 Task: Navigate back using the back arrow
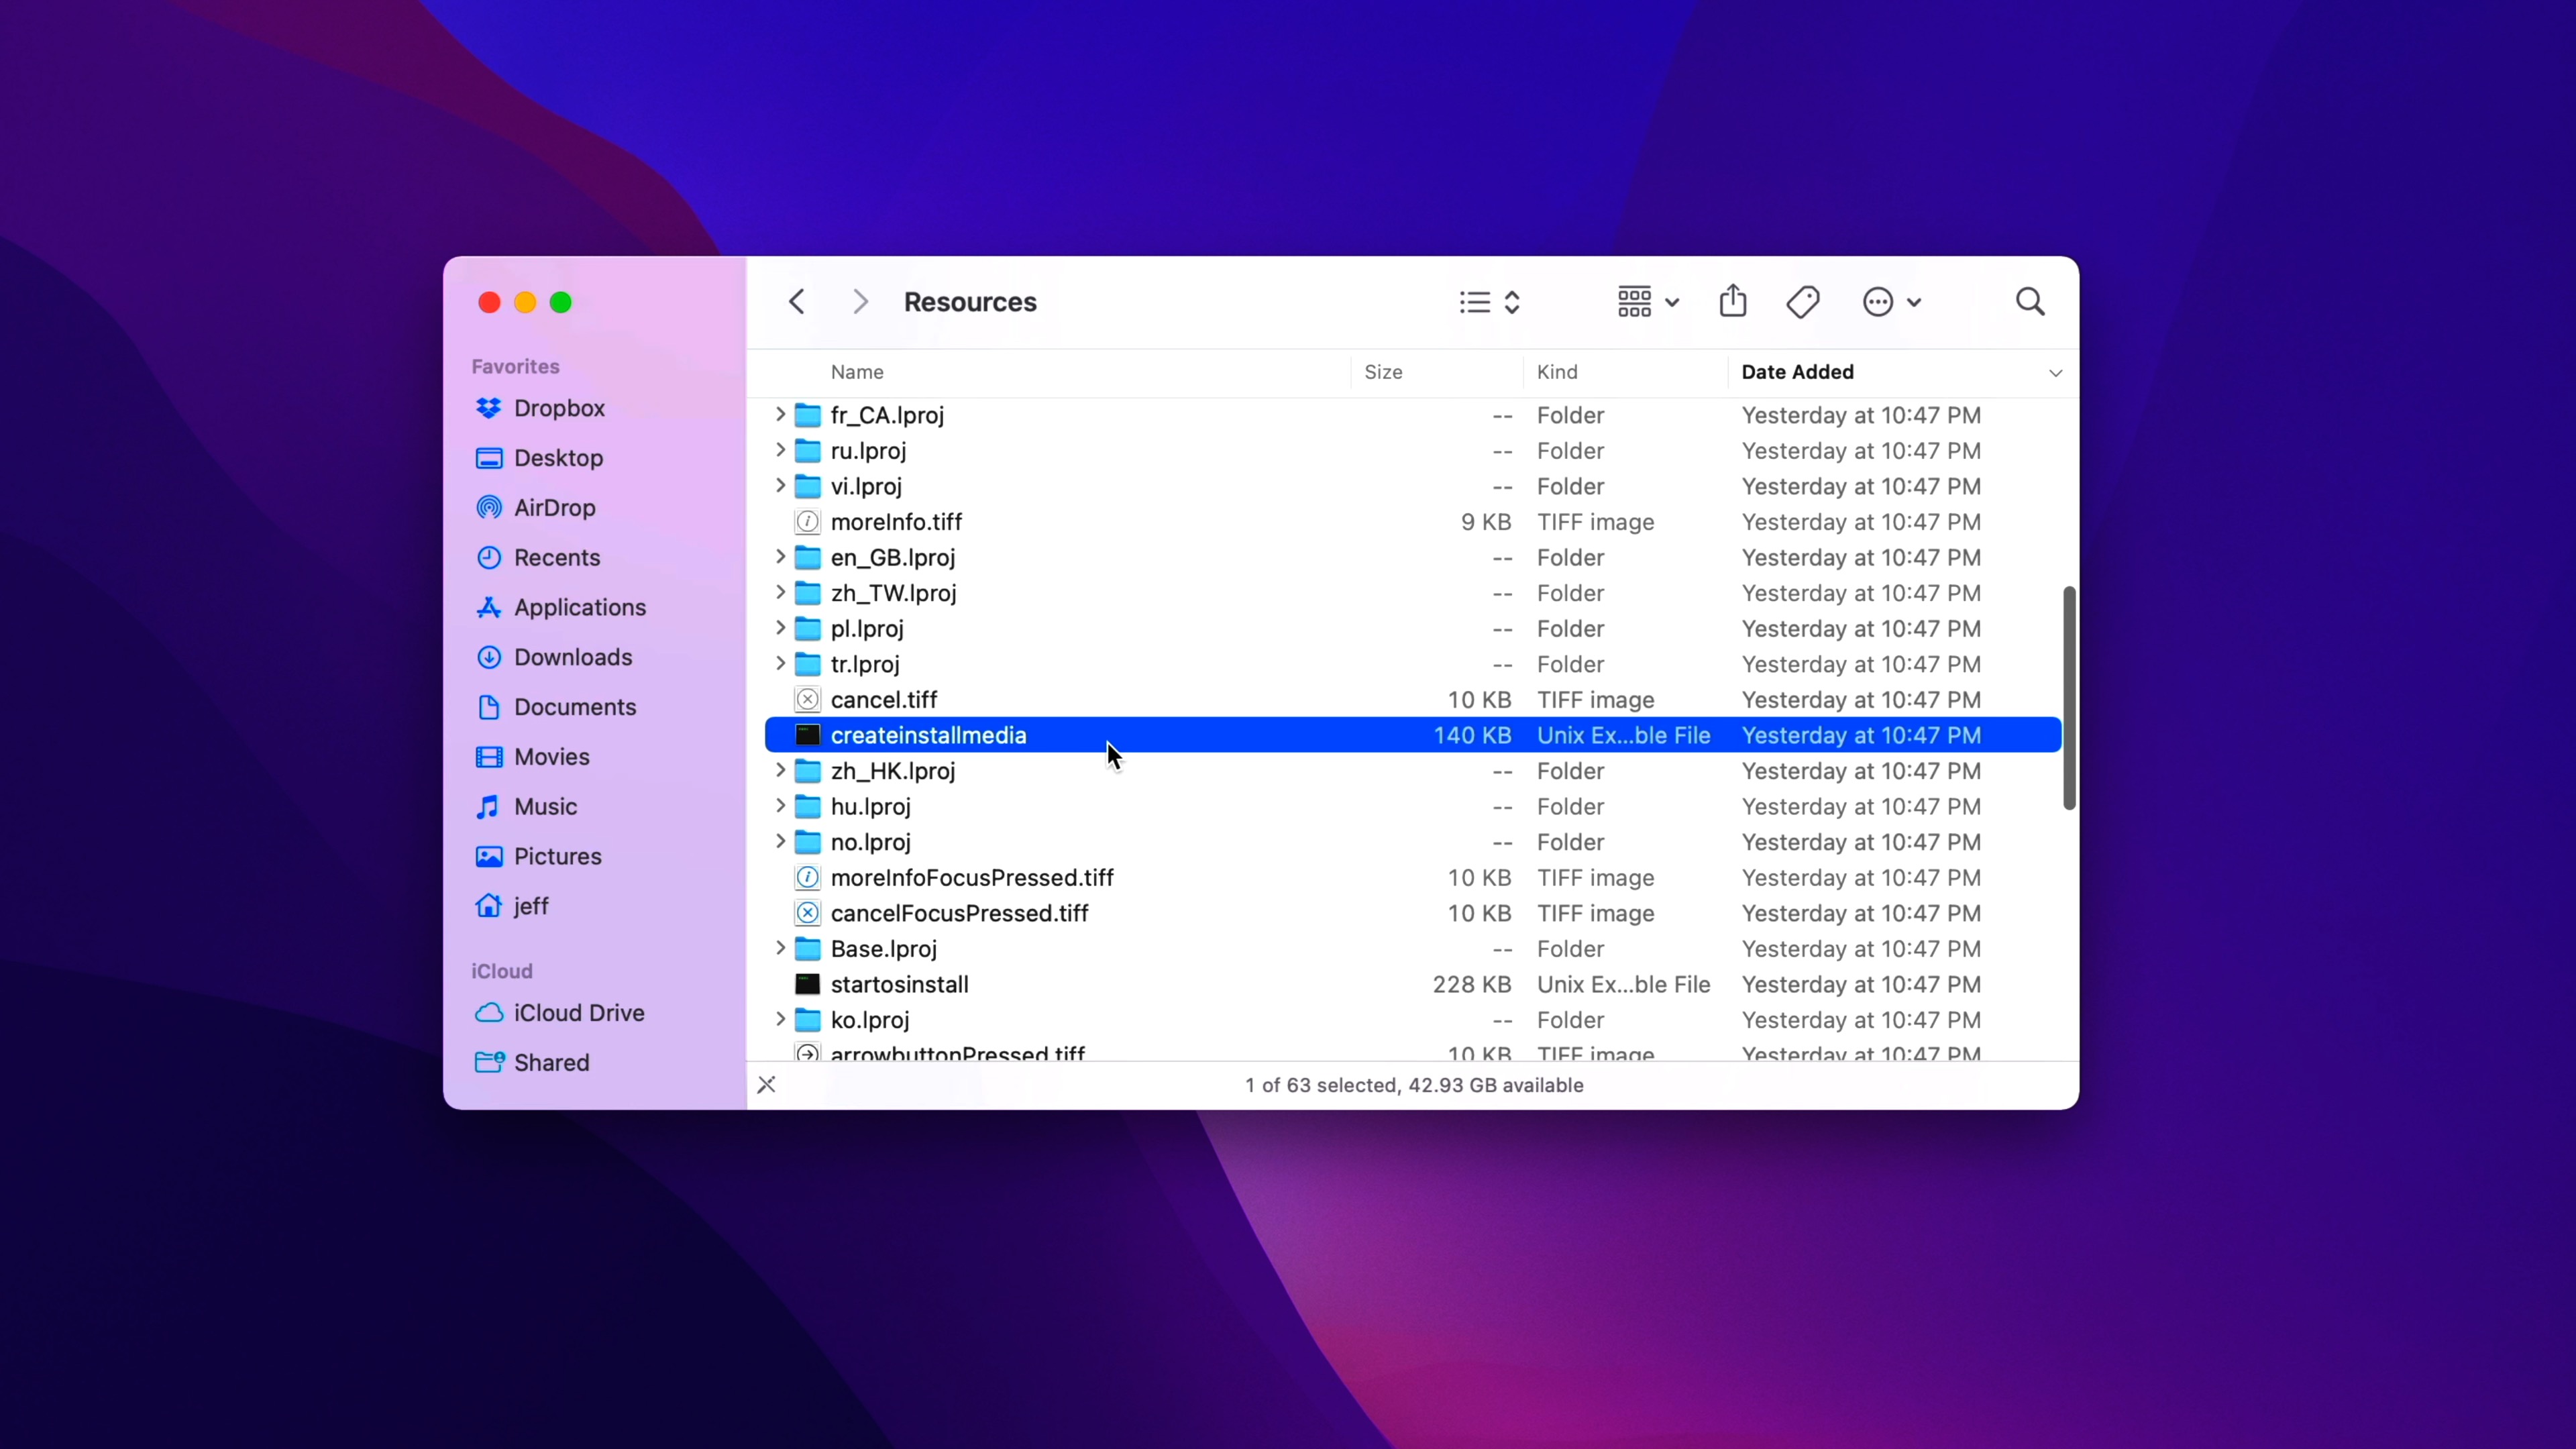pyautogui.click(x=796, y=301)
